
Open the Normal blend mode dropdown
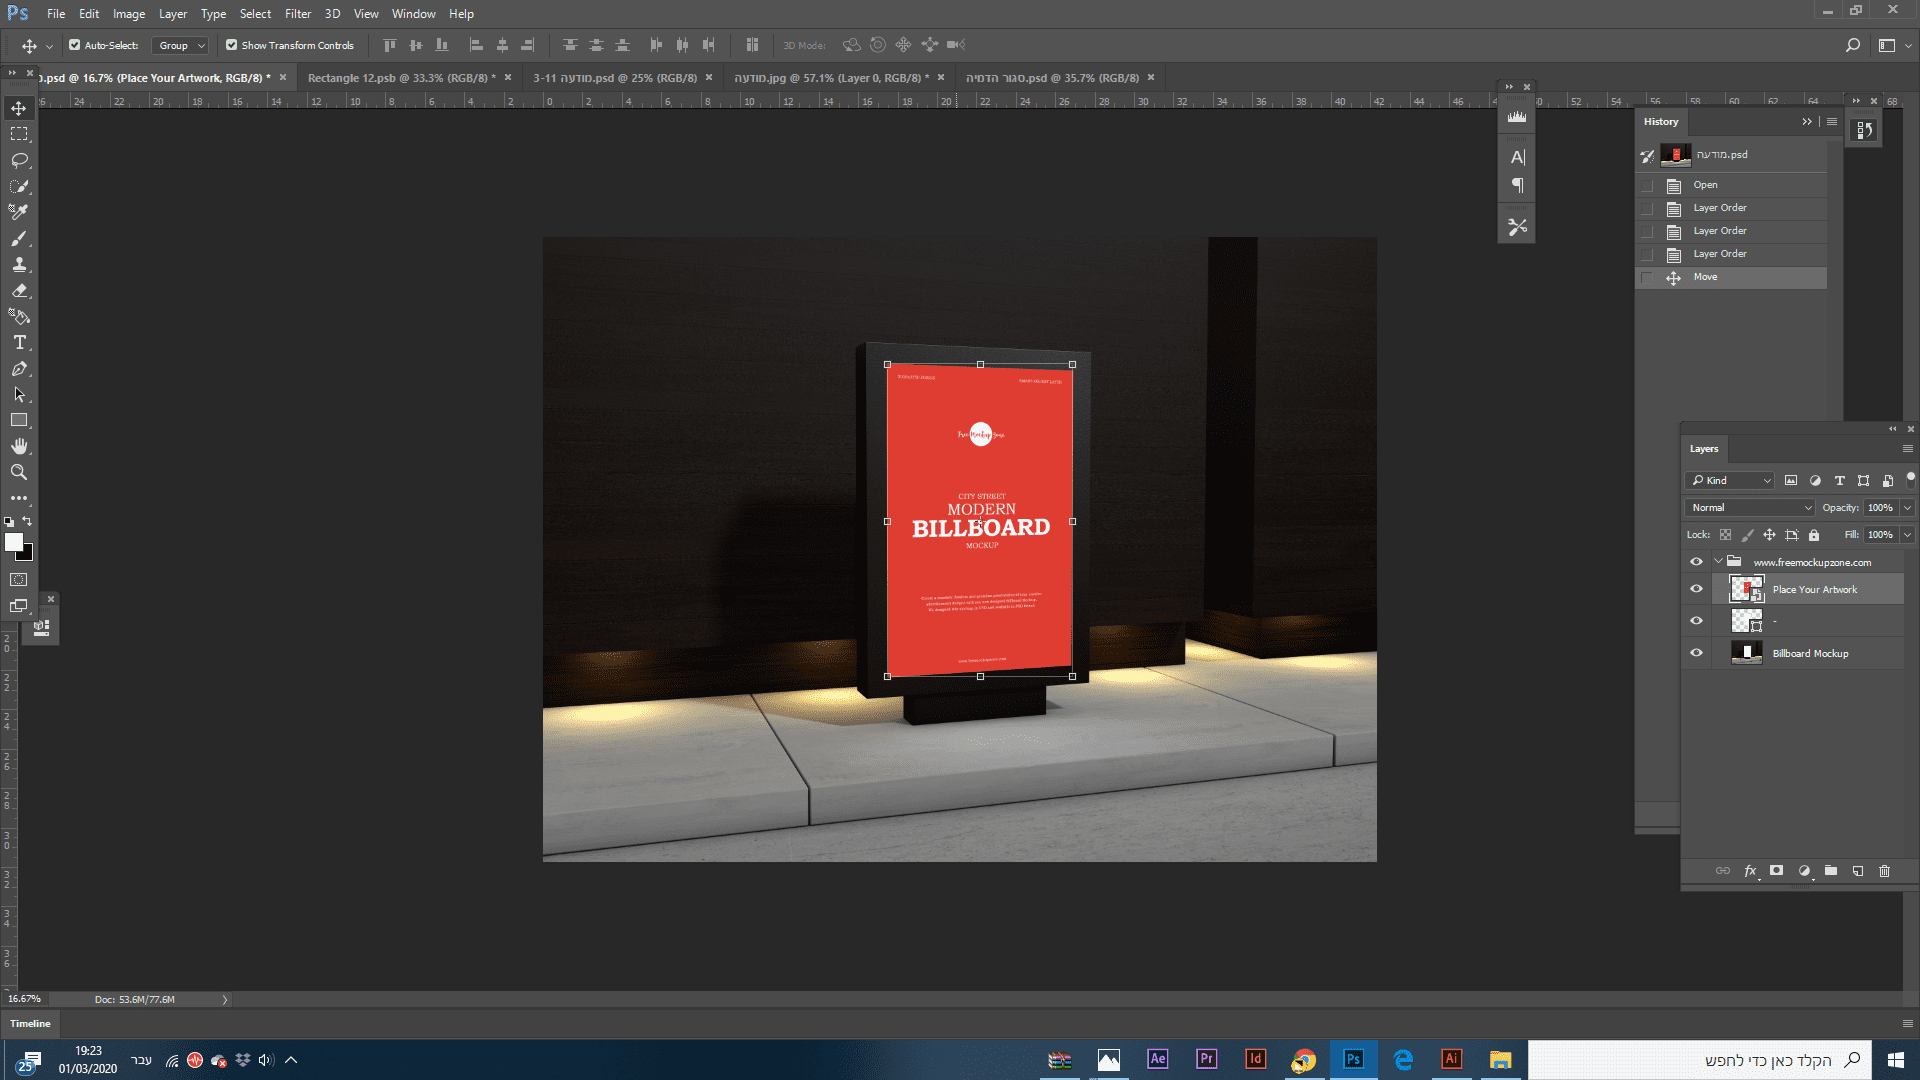(1750, 507)
